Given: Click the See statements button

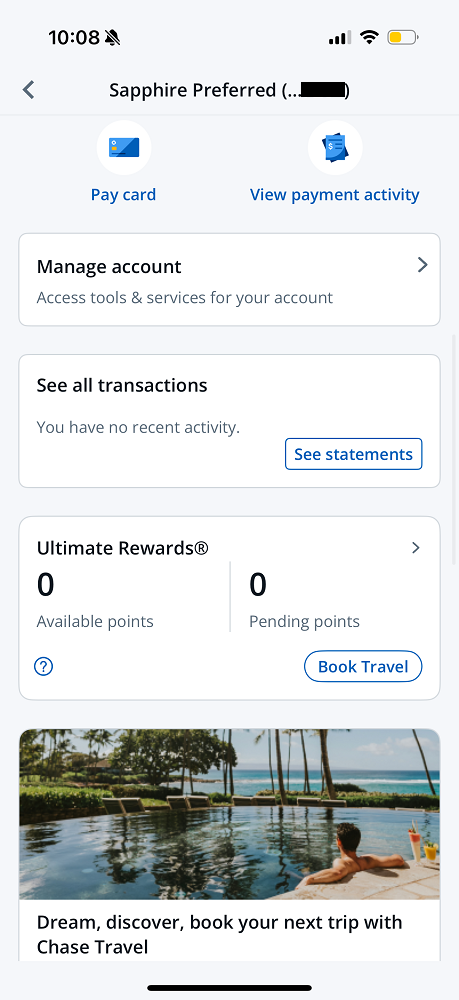Looking at the screenshot, I should (x=353, y=454).
